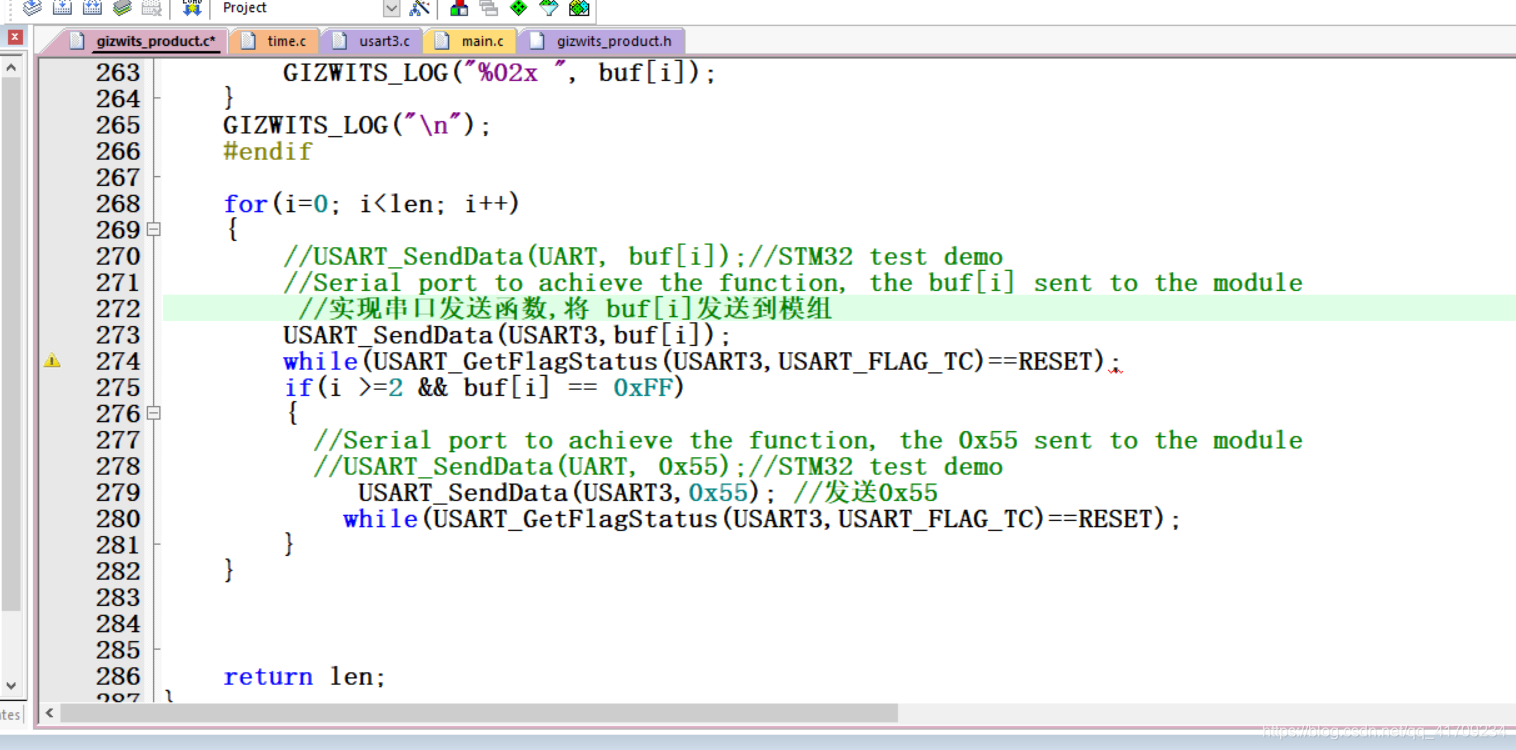
Task: Click the comment 'Serial port to achieve' on line 271
Action: 793,283
